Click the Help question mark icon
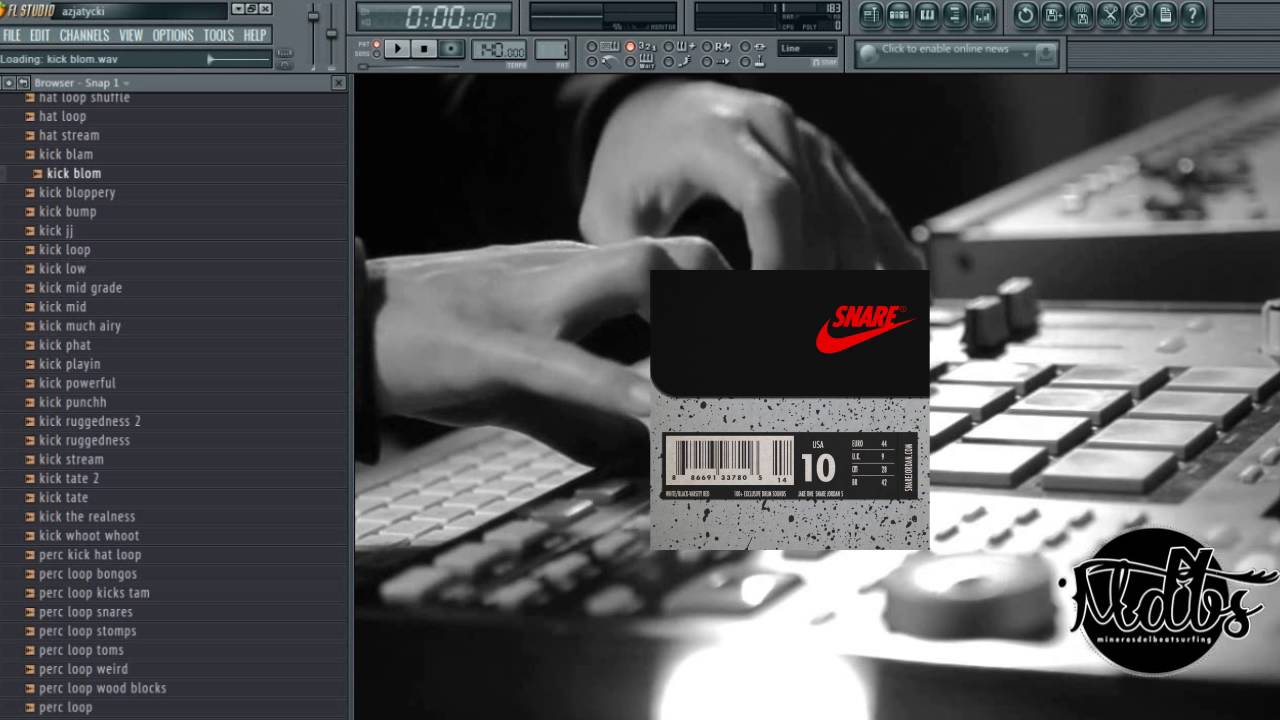Viewport: 1280px width, 720px height. tap(1192, 15)
